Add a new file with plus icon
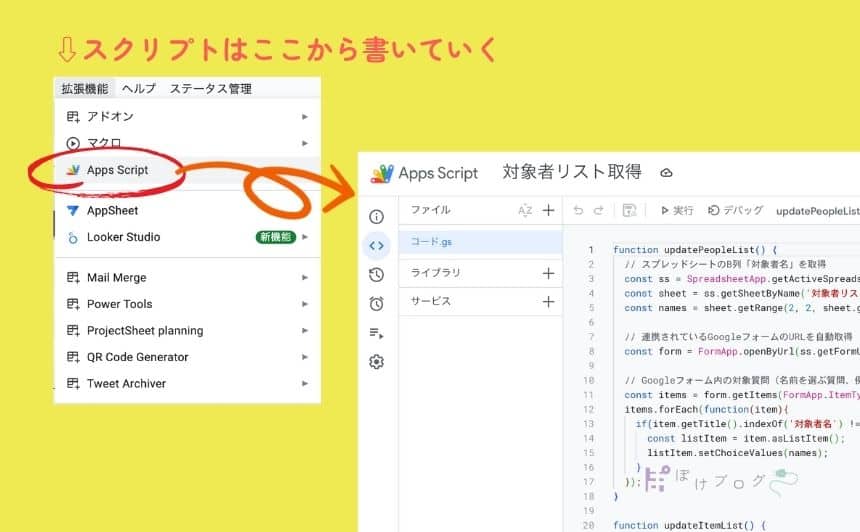The image size is (860, 532). click(548, 211)
